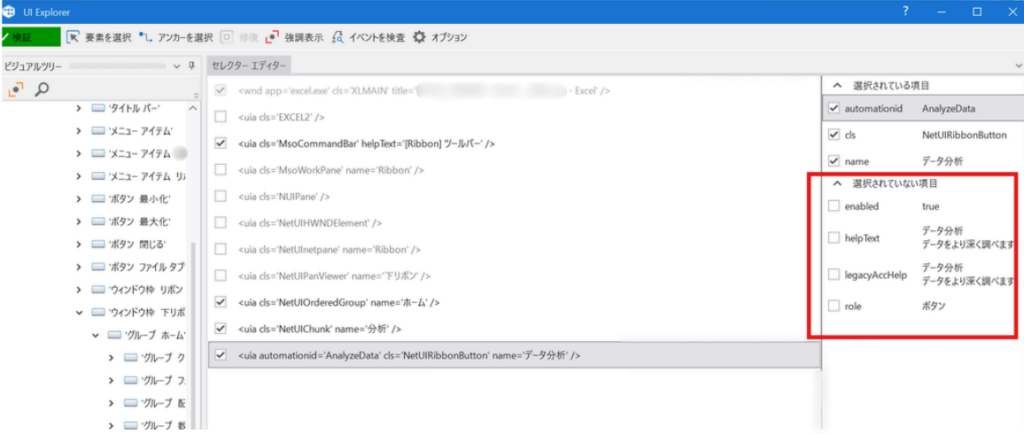The height and width of the screenshot is (434, 1024).
Task: Click the green 検証 validate button
Action: (x=31, y=37)
